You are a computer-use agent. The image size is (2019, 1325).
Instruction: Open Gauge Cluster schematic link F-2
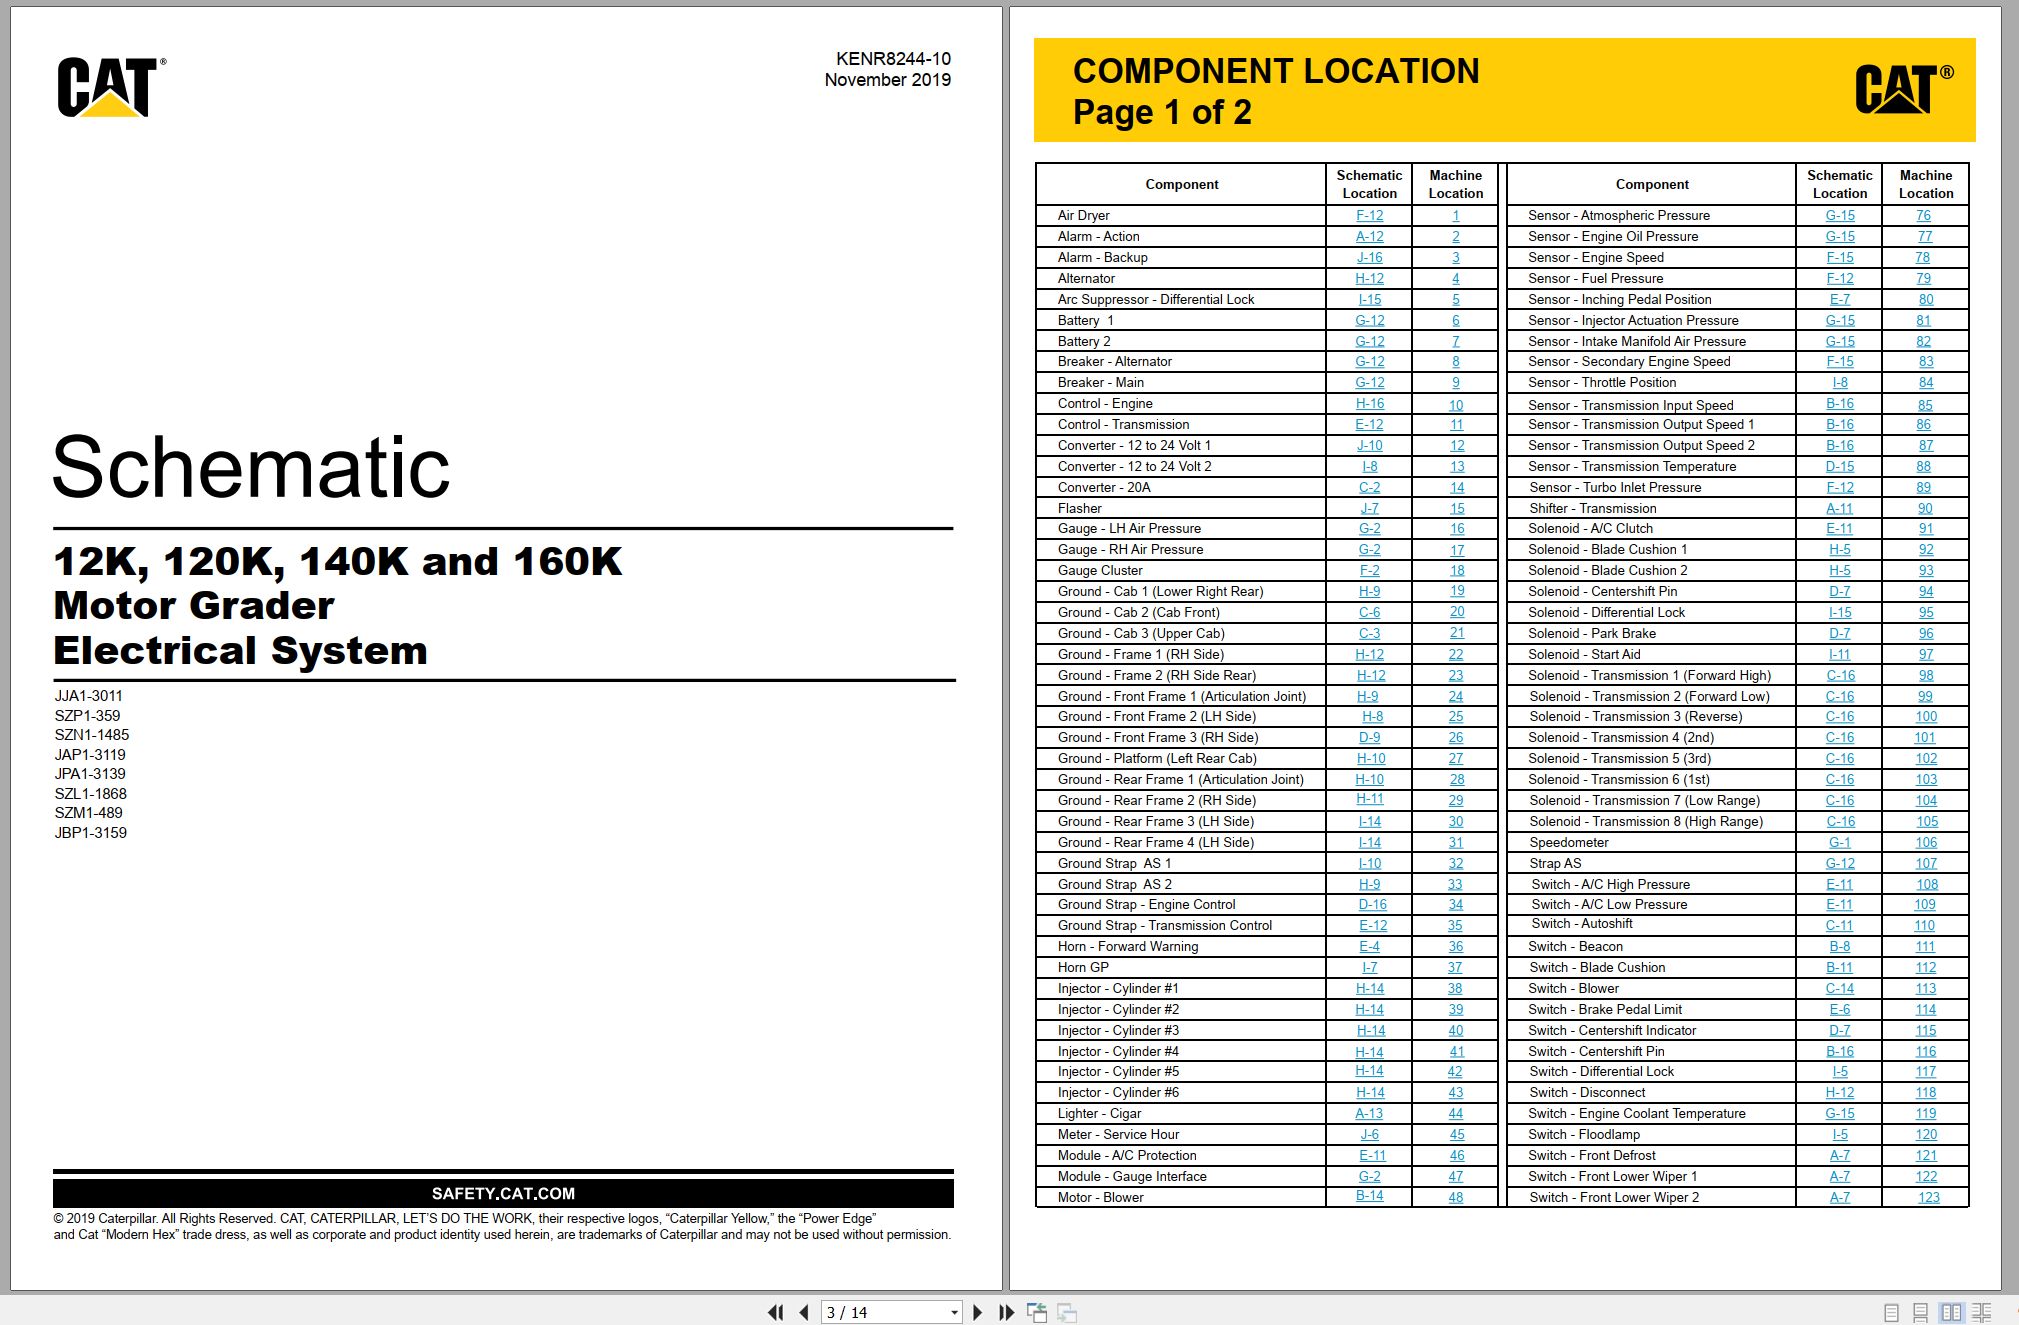tap(1369, 570)
